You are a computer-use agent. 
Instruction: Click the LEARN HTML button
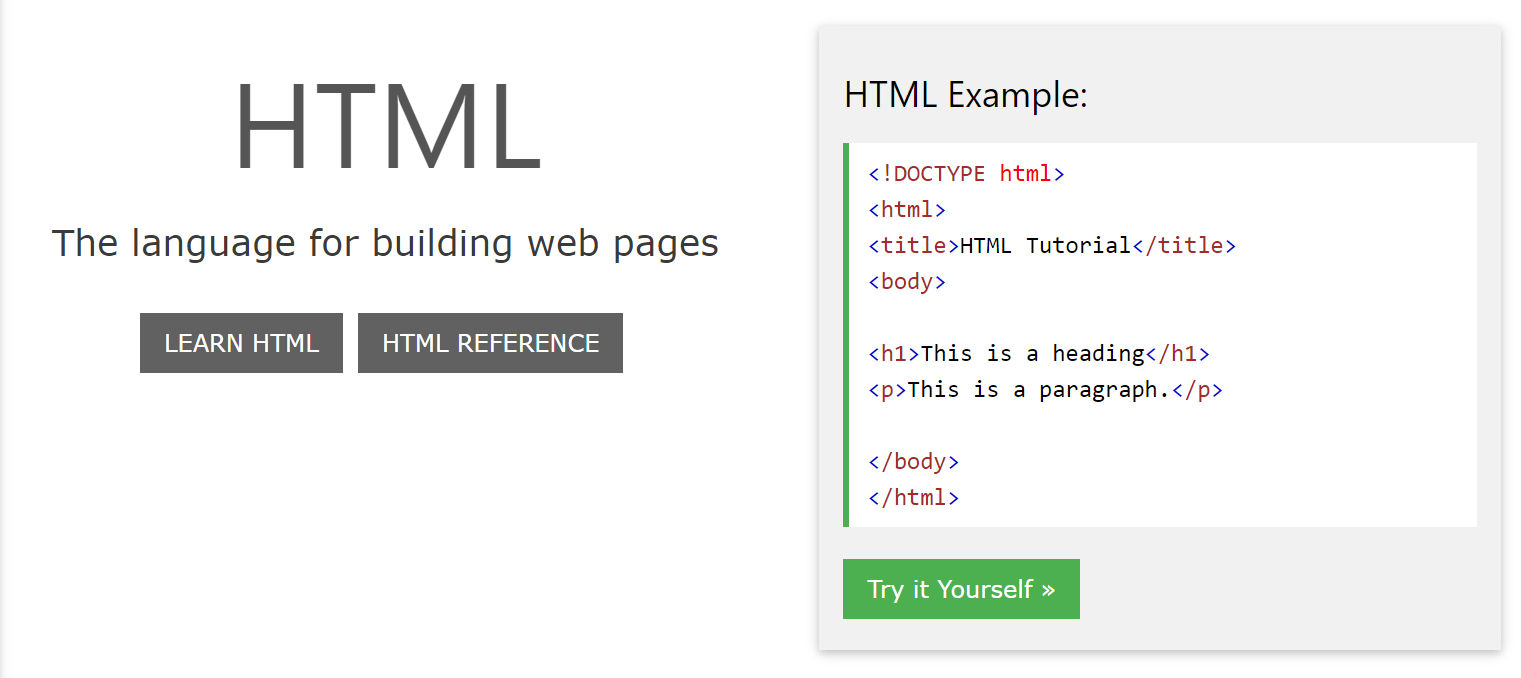[241, 343]
